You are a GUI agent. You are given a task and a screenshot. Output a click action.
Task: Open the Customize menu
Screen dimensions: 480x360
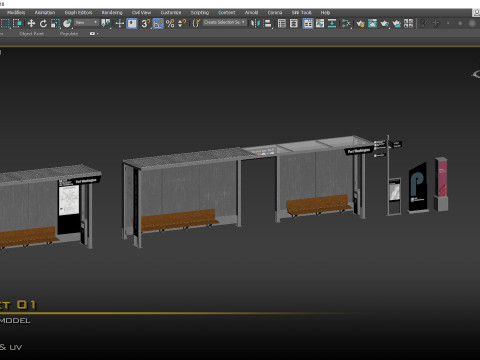(x=171, y=12)
